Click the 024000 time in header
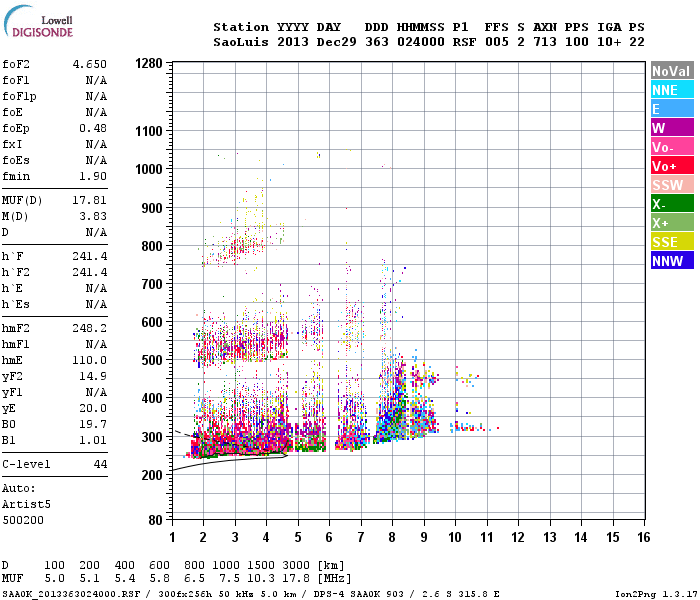Screen dimensions: 700x600 (421, 42)
